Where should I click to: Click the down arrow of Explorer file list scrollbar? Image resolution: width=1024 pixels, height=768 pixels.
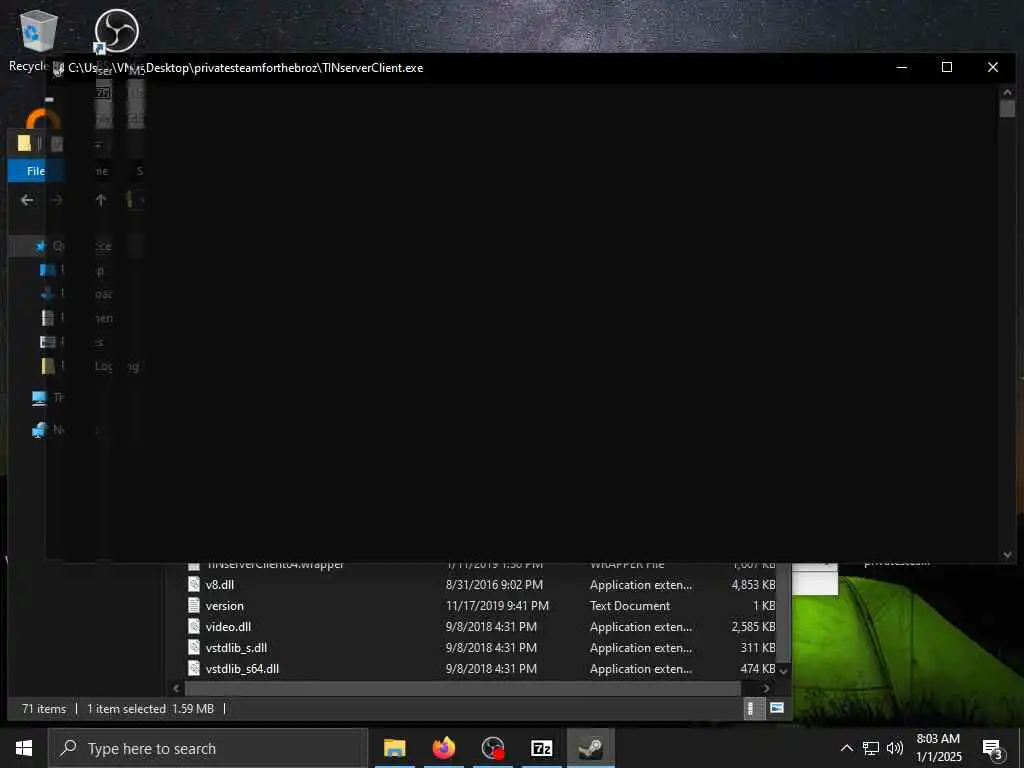click(x=784, y=671)
